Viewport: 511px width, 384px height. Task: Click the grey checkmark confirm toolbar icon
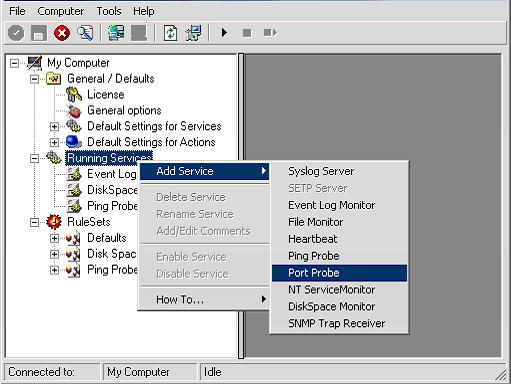click(16, 33)
